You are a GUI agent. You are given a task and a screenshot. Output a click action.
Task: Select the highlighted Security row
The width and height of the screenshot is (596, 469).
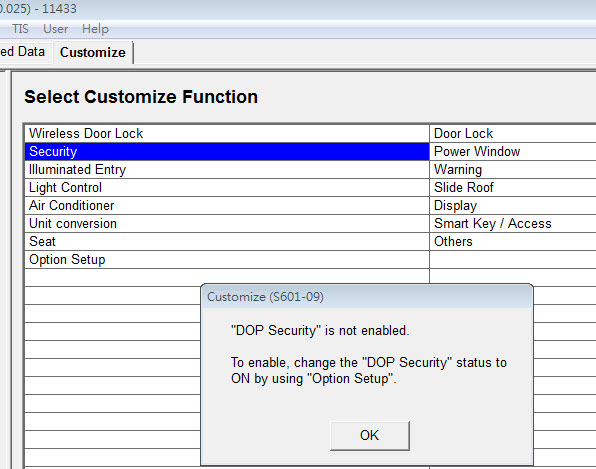[x=227, y=152]
